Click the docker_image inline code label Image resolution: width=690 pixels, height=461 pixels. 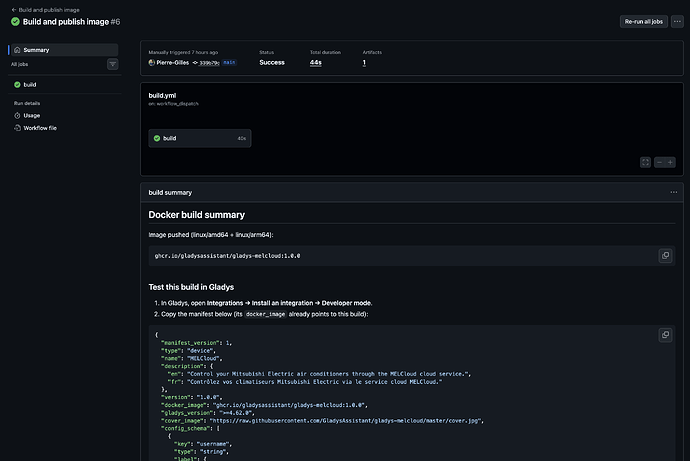pyautogui.click(x=265, y=314)
